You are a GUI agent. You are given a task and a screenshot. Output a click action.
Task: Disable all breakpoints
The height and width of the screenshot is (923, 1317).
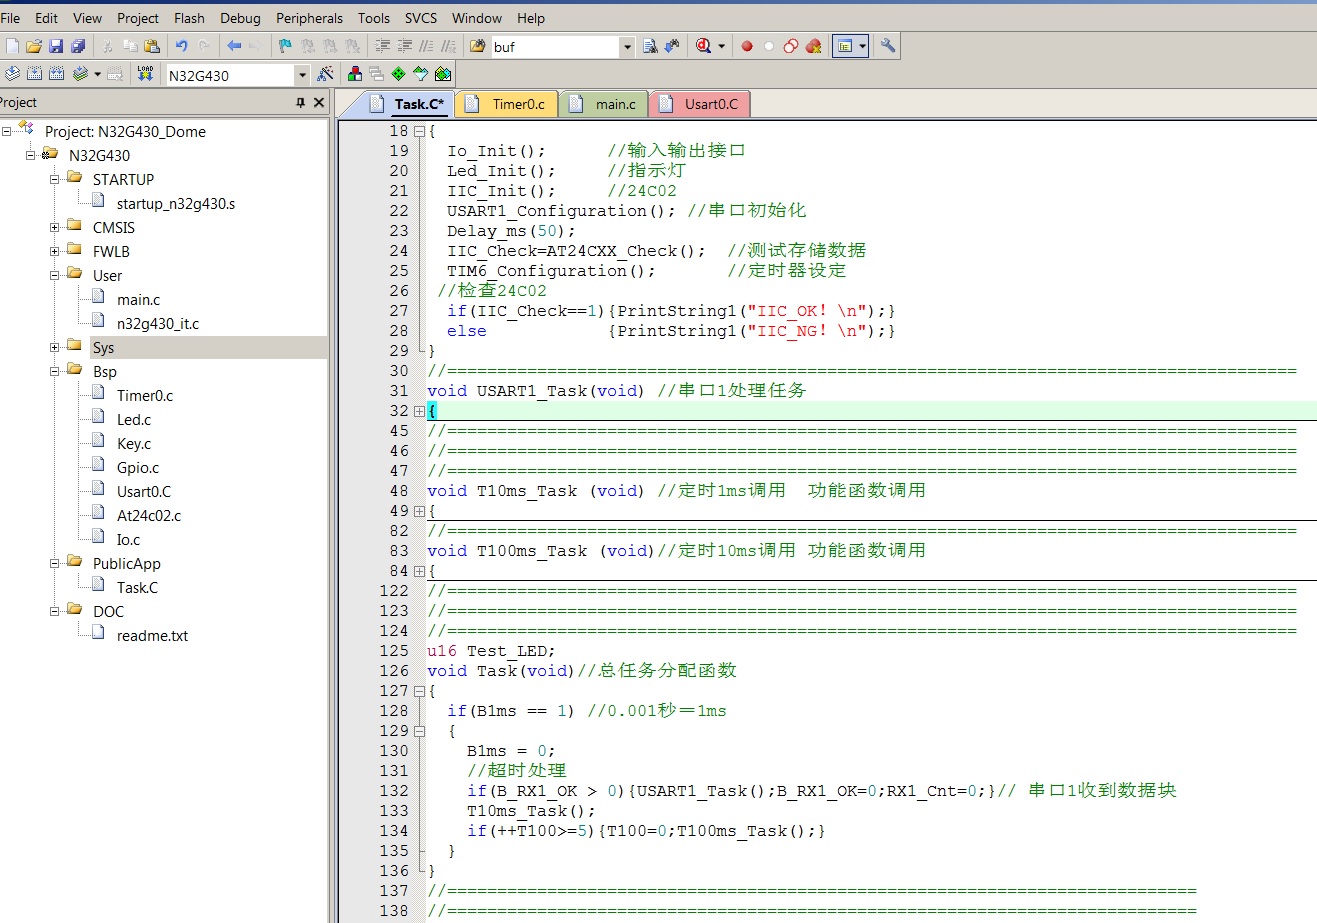tap(791, 46)
